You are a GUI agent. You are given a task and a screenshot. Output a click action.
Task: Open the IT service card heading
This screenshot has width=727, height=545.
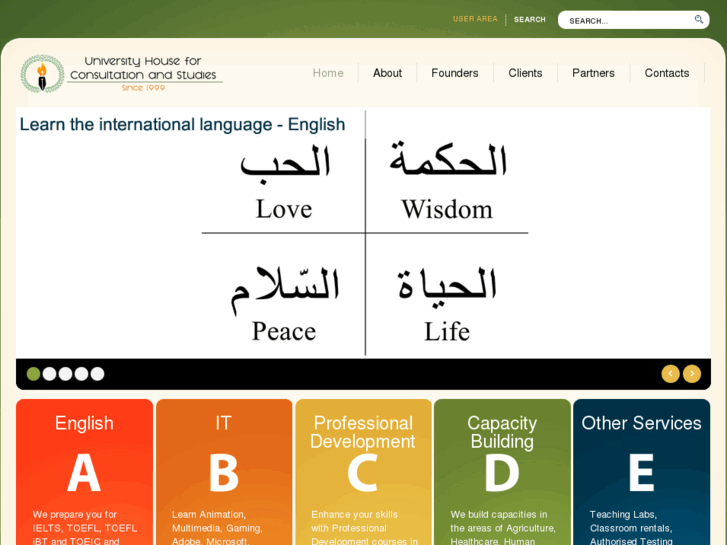(223, 423)
